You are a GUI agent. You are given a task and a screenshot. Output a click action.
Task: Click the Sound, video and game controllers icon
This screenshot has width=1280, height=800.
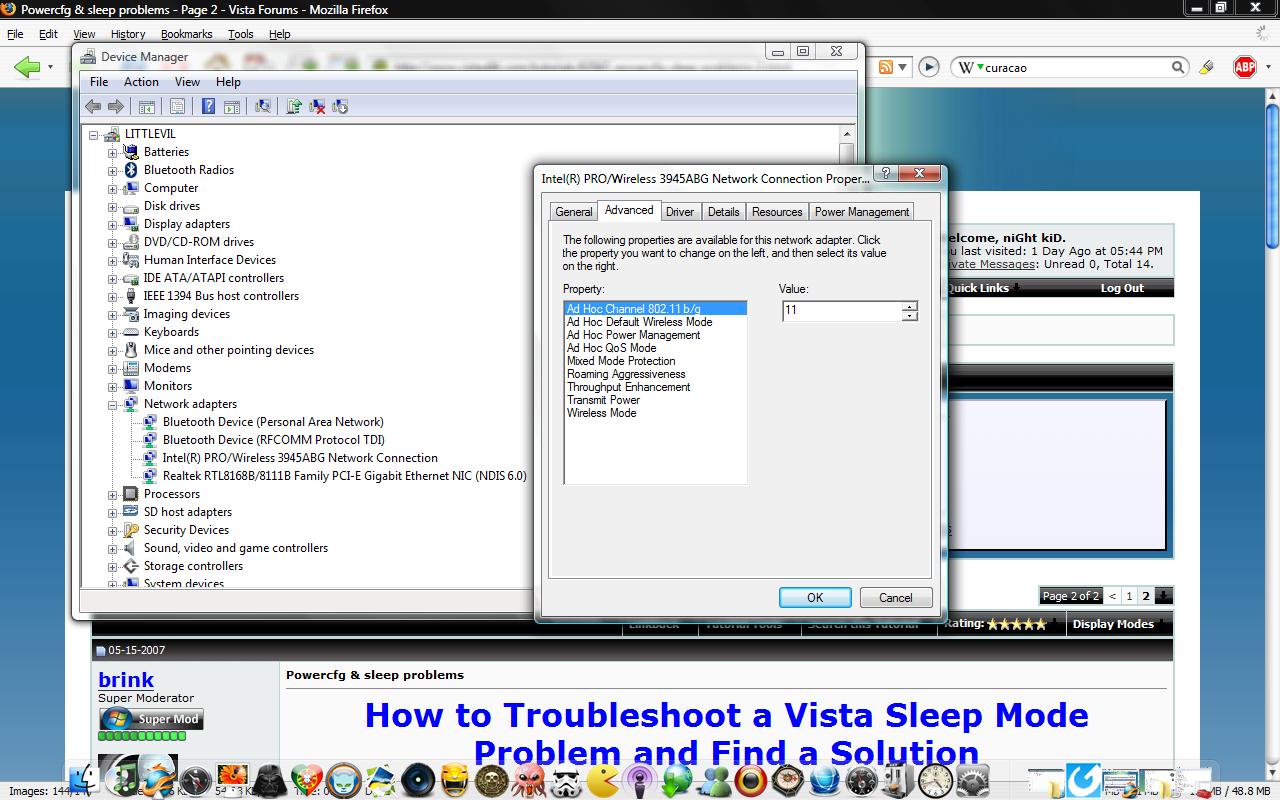coord(131,548)
